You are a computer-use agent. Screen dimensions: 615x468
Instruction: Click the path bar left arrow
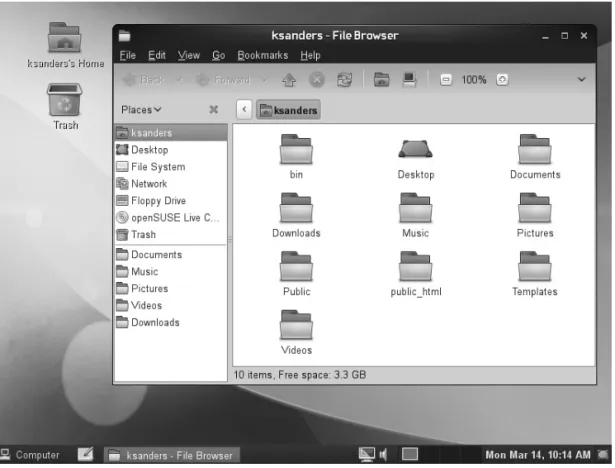point(244,109)
